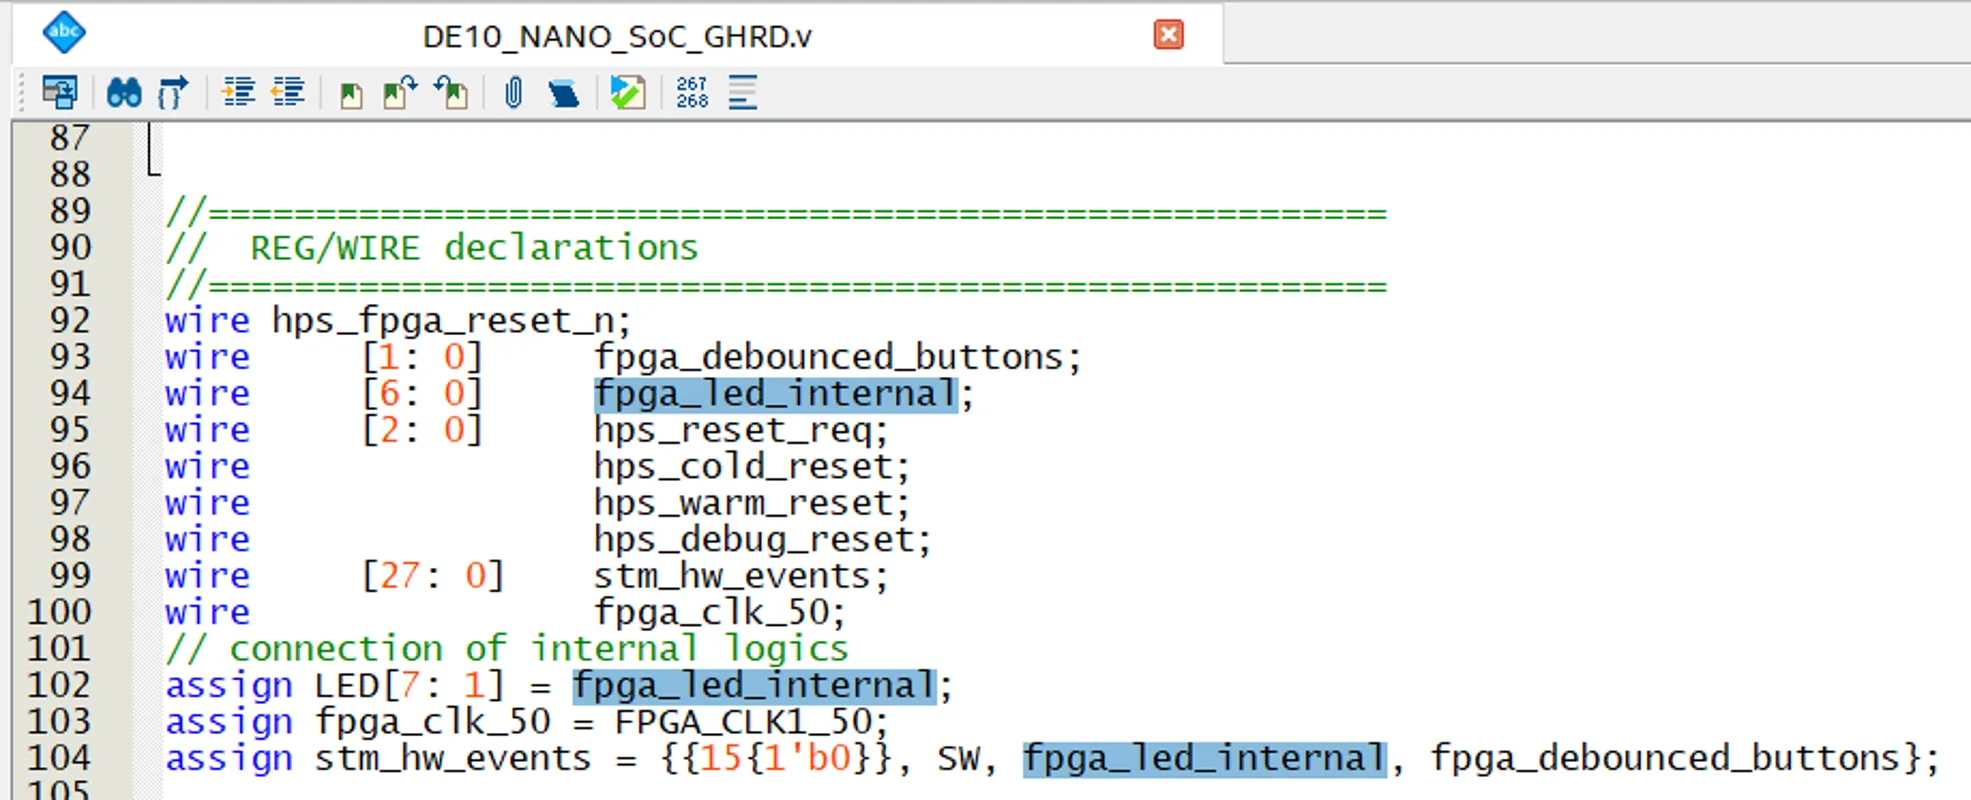Screen dimensions: 1971x800
Task: Click the blue abc file type icon
Action: point(64,32)
